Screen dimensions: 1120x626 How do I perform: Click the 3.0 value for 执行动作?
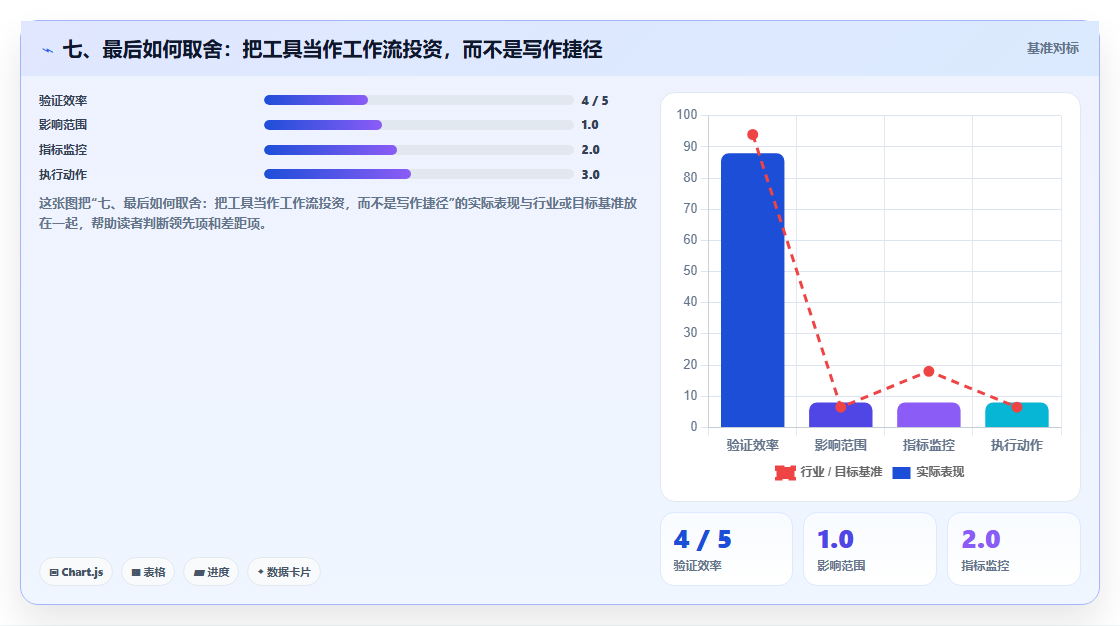590,175
